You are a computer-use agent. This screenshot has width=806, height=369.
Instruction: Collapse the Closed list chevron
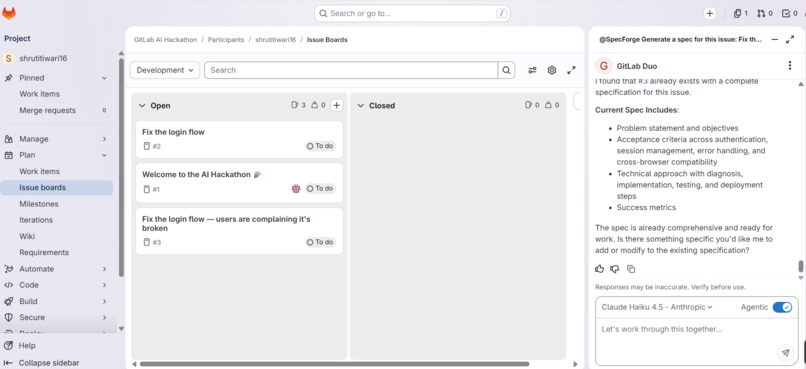click(x=360, y=105)
